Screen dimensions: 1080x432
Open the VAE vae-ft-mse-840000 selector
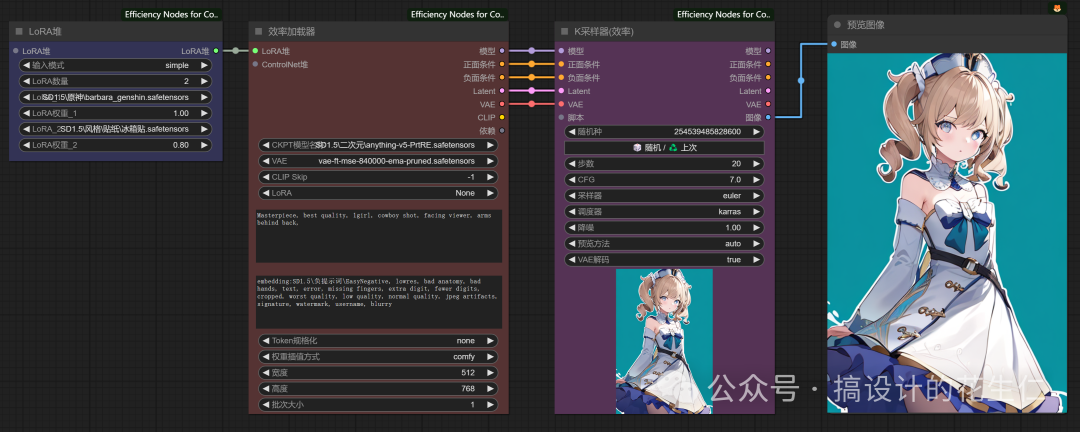378,161
